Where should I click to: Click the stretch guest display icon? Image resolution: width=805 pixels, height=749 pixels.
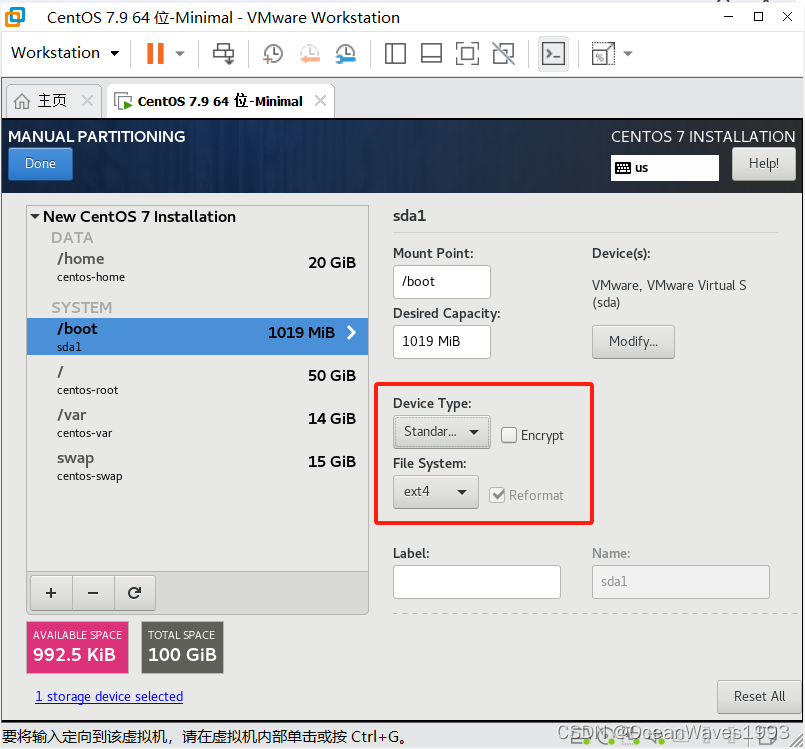click(x=603, y=53)
